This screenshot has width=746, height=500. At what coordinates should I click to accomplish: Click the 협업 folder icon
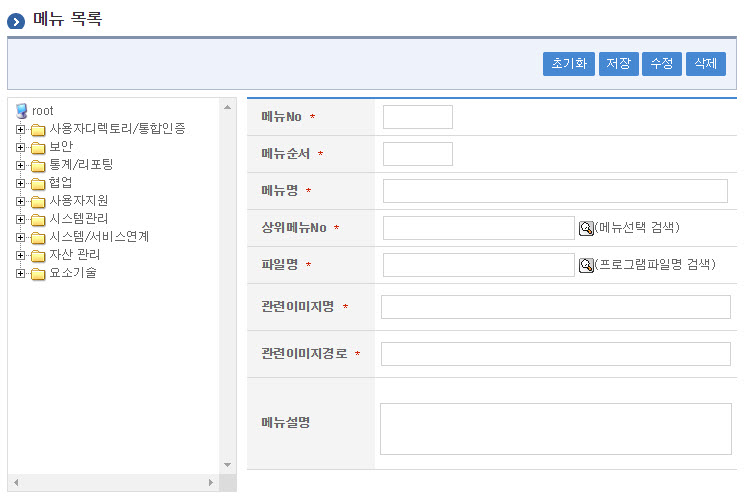pos(38,183)
